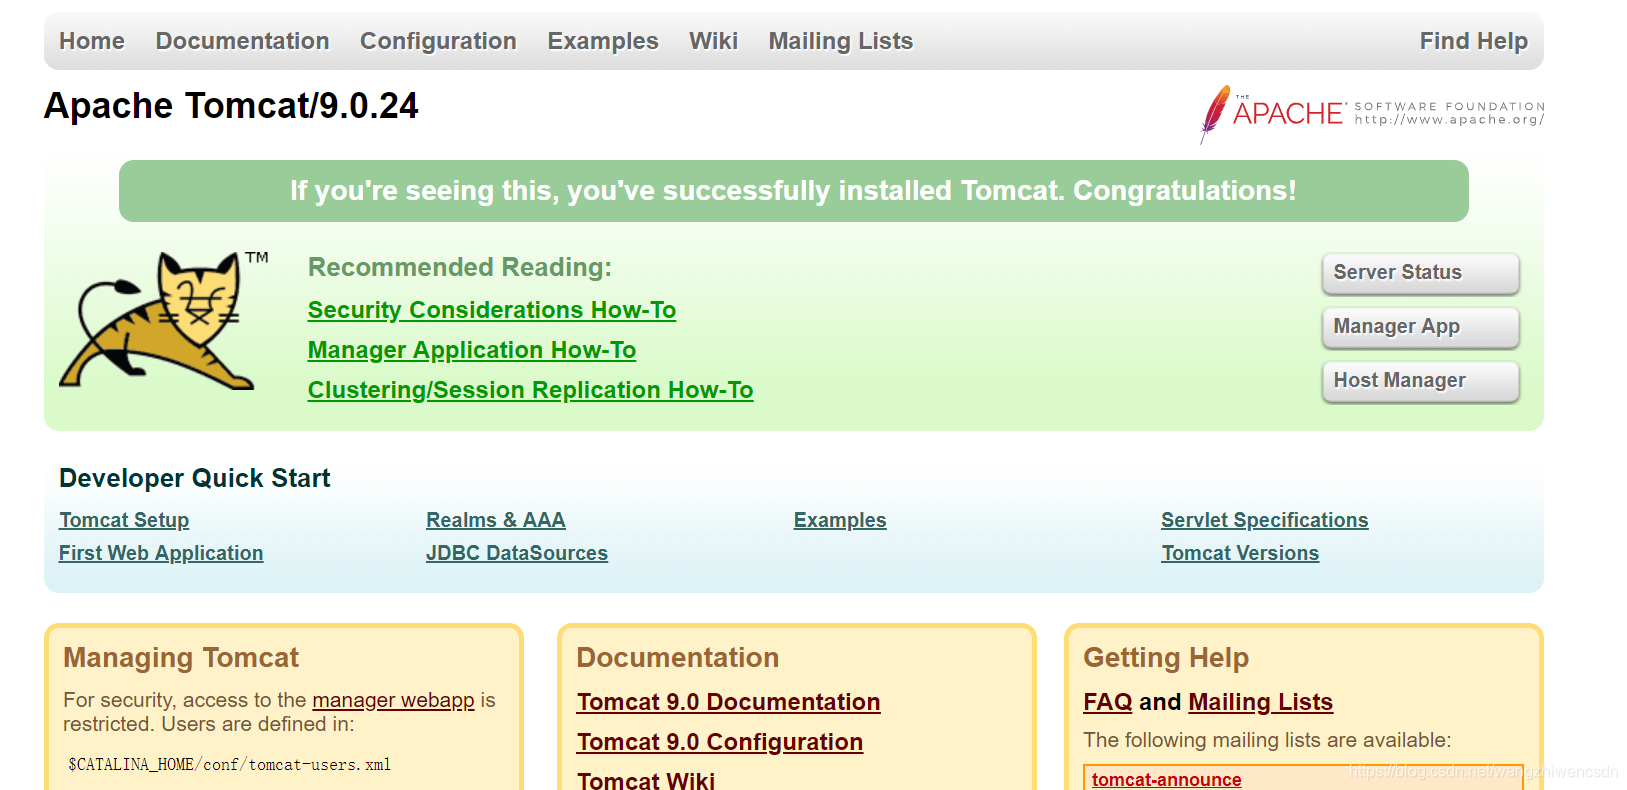Open Tomcat 9.0 Configuration link
The image size is (1627, 790).
click(x=720, y=742)
